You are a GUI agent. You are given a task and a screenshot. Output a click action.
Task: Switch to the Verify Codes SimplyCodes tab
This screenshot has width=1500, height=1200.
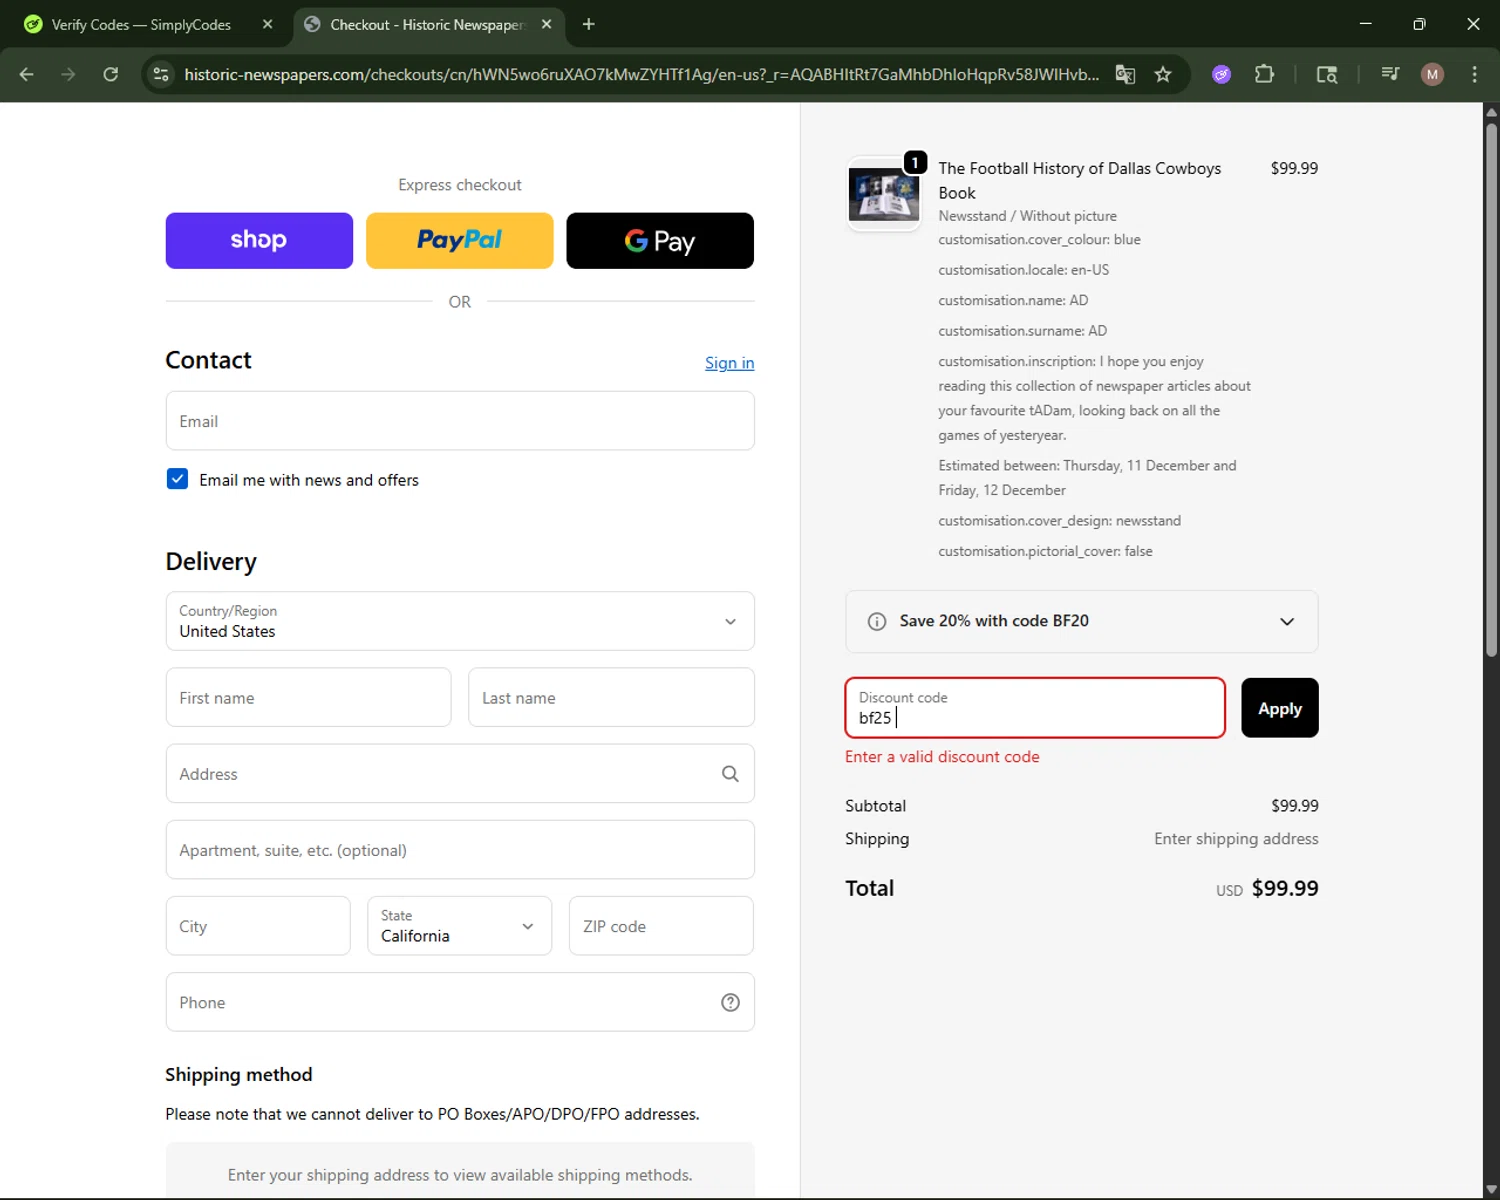pyautogui.click(x=140, y=25)
